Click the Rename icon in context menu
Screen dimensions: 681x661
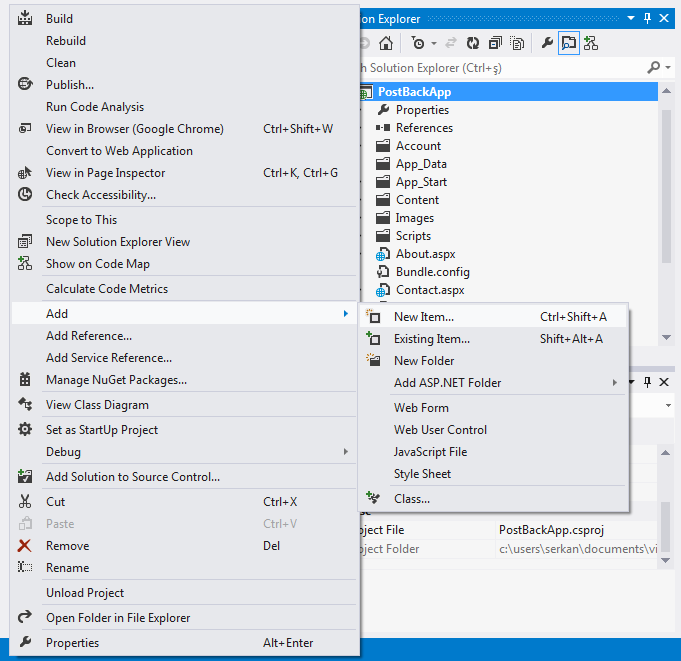tap(25, 567)
